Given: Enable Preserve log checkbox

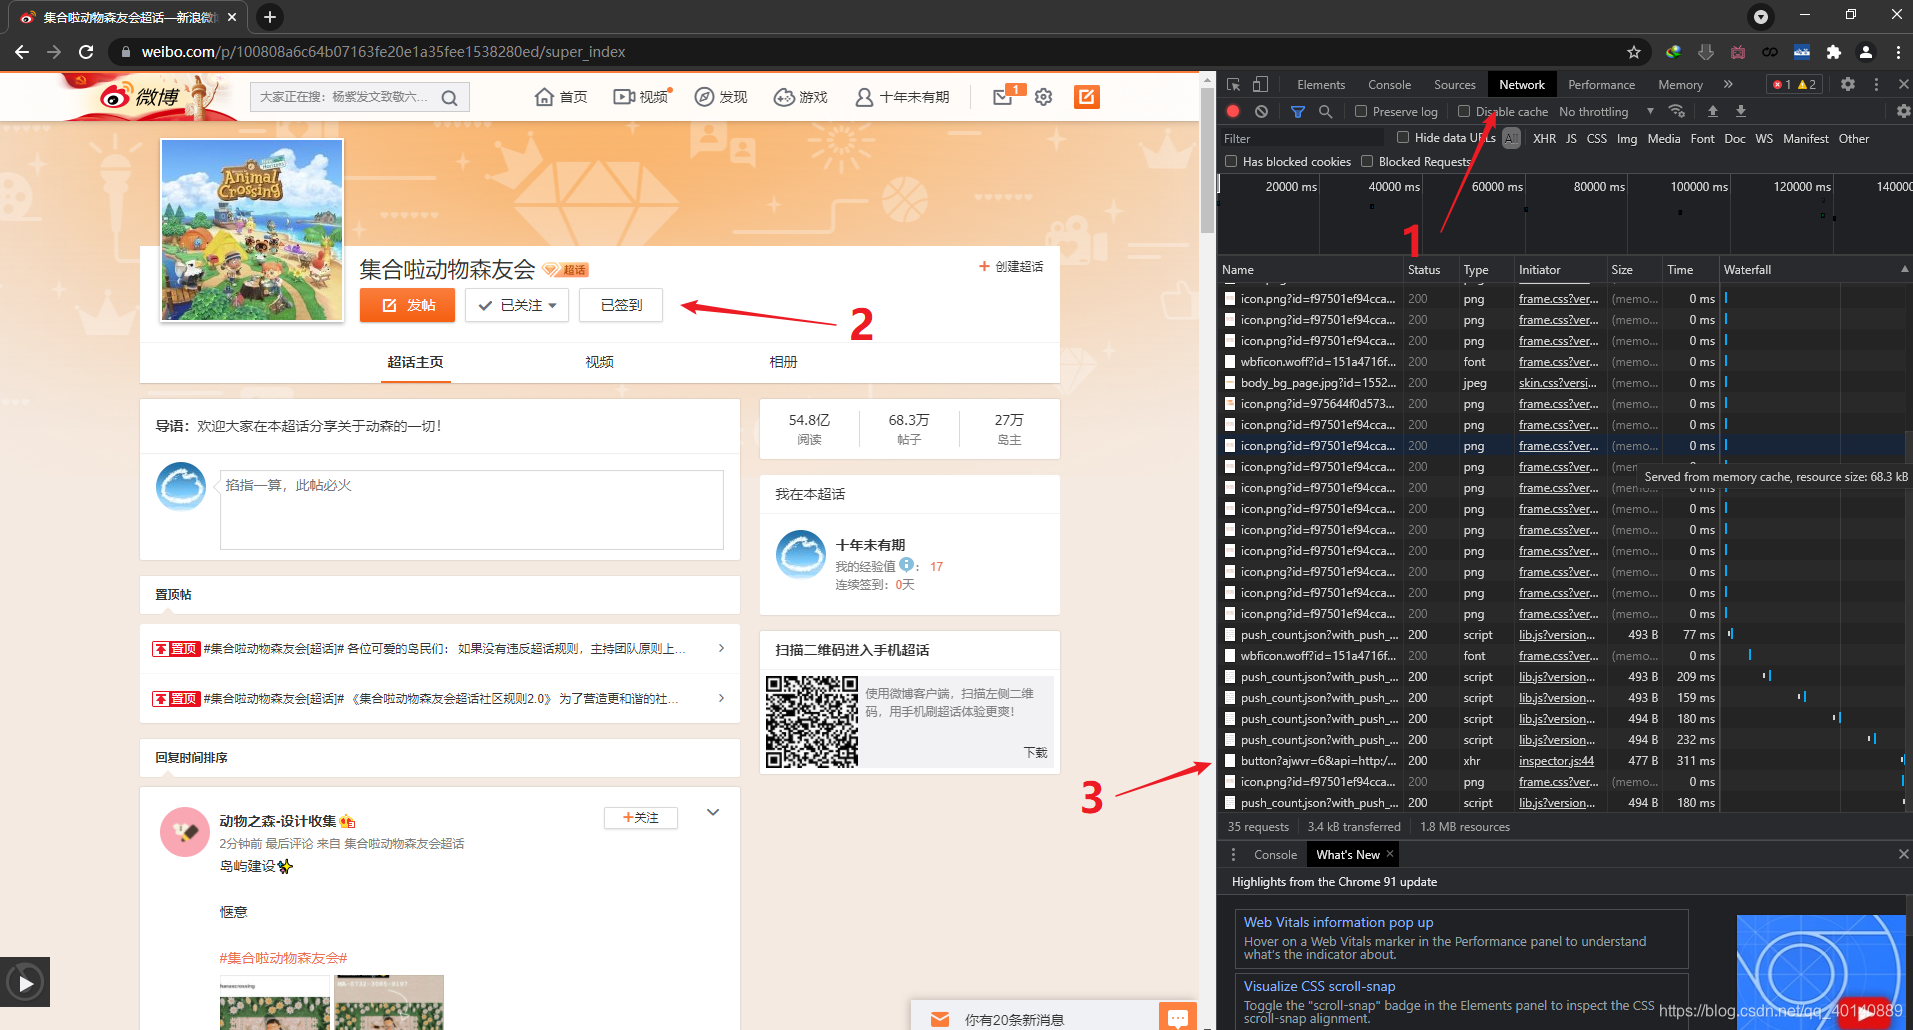Looking at the screenshot, I should click(1361, 112).
